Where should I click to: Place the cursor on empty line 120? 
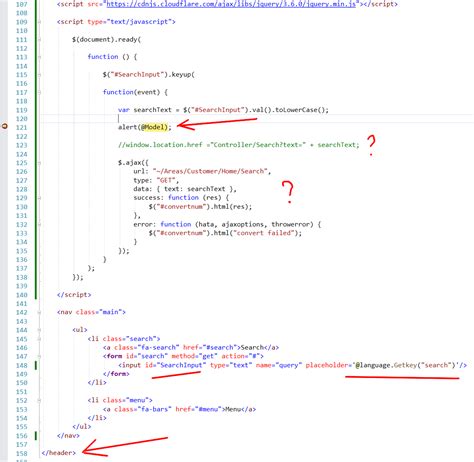257,119
